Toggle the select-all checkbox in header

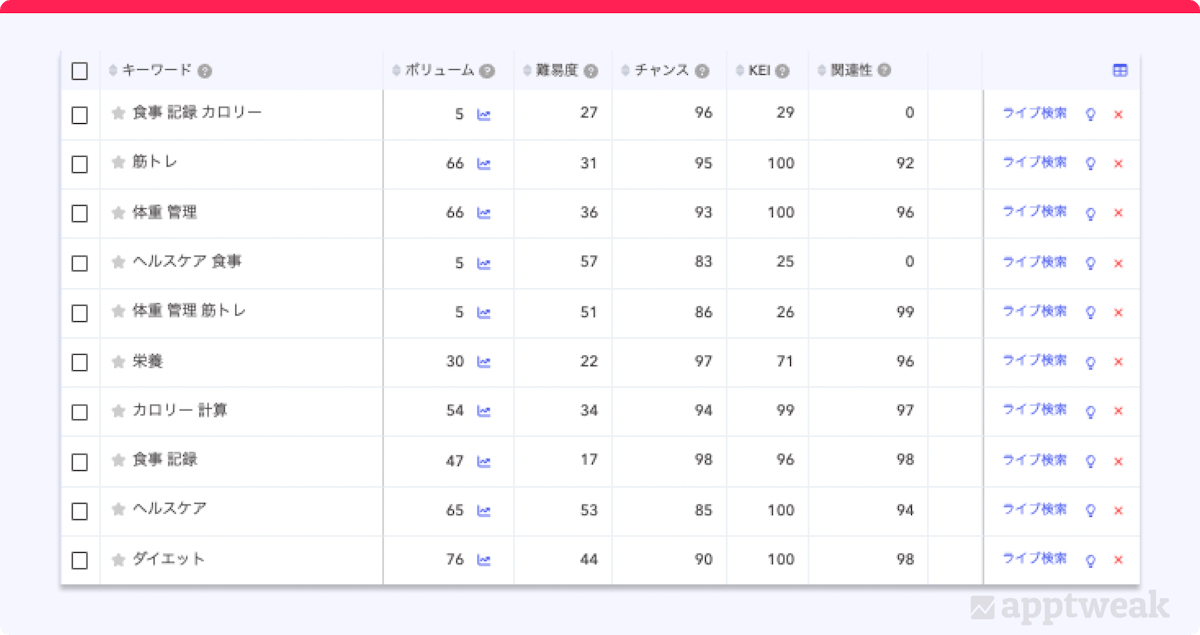click(80, 71)
